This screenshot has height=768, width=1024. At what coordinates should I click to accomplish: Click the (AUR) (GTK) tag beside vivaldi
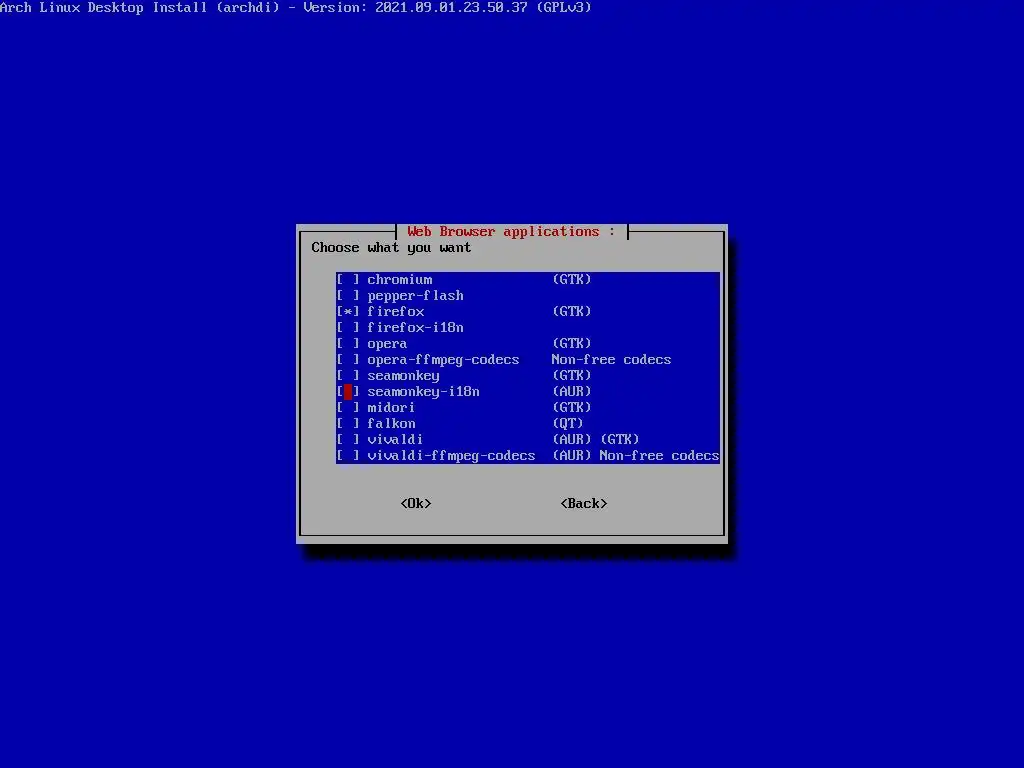pyautogui.click(x=596, y=440)
